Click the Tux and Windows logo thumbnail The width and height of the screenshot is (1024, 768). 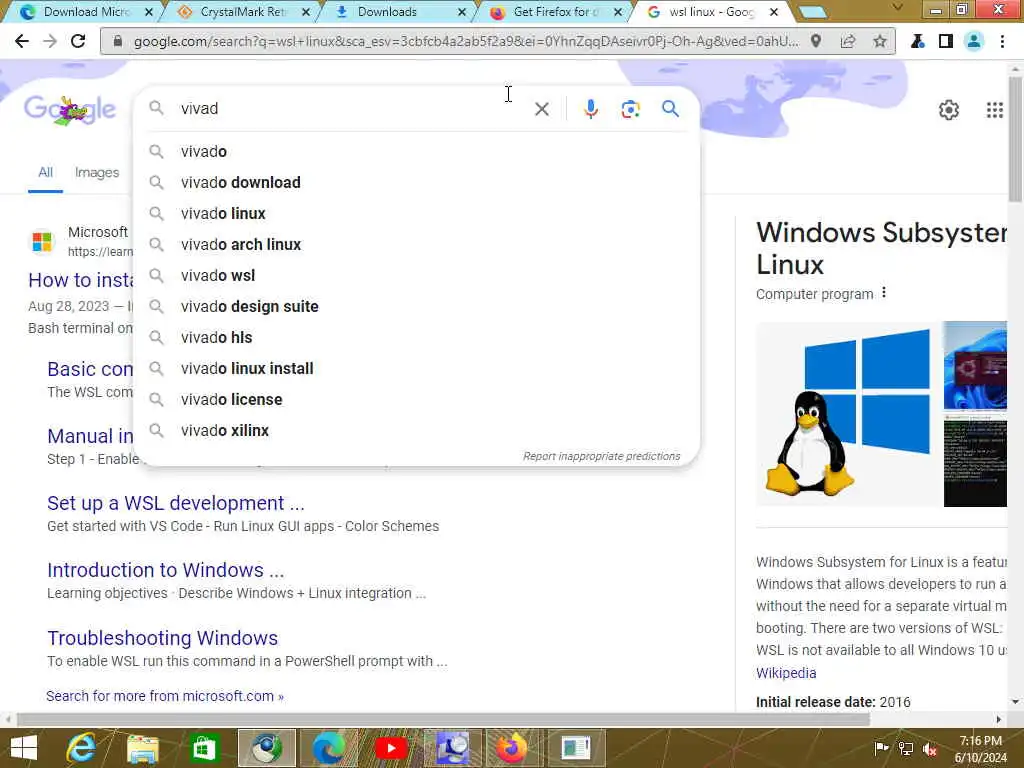[848, 414]
